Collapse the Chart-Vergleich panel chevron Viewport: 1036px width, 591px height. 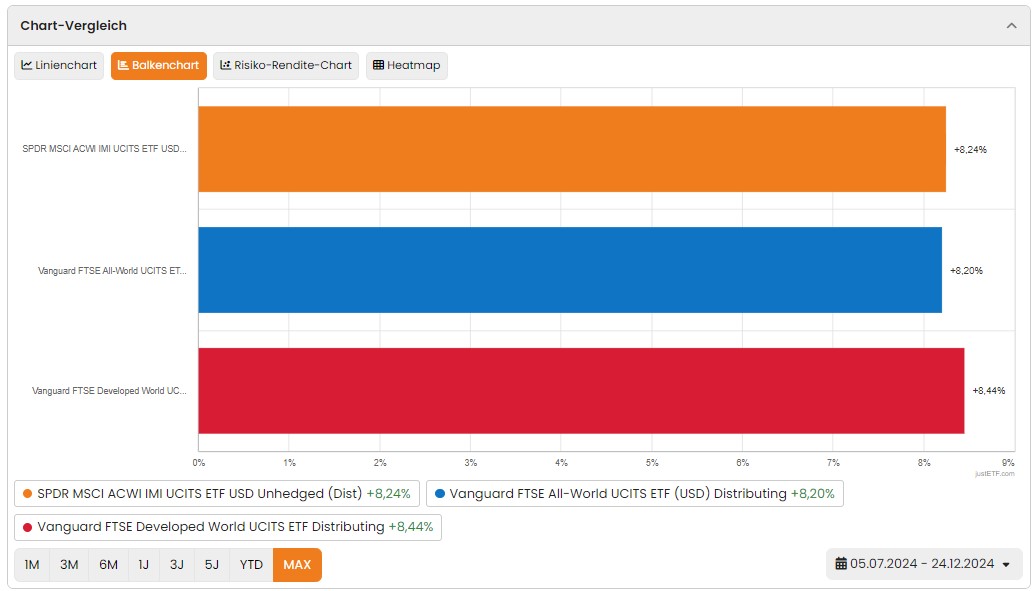click(x=1011, y=26)
